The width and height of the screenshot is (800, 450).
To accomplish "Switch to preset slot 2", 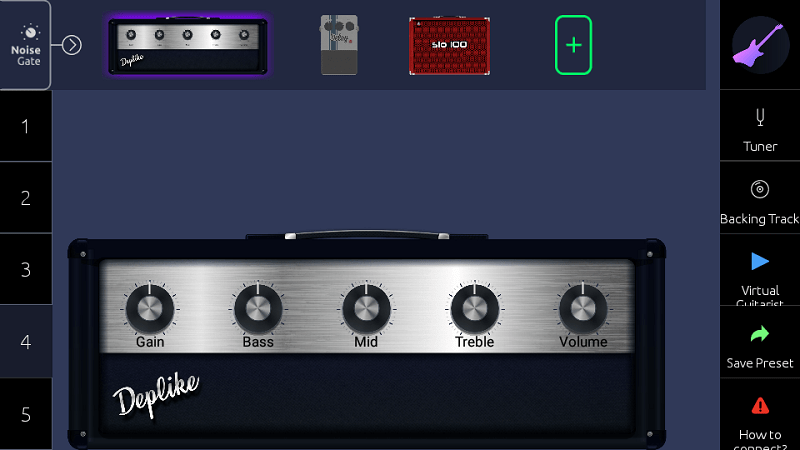I will coord(26,198).
